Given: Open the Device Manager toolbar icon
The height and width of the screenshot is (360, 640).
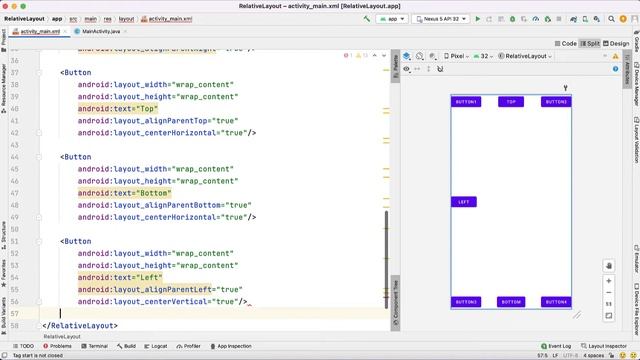Looking at the screenshot, I should tap(585, 19).
